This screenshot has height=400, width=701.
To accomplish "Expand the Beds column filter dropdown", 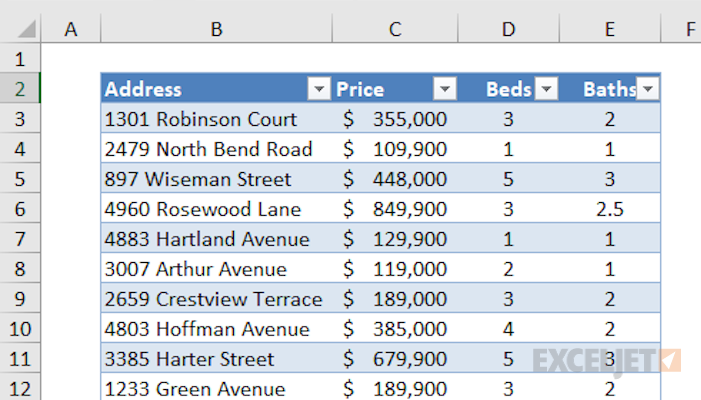I will (547, 90).
